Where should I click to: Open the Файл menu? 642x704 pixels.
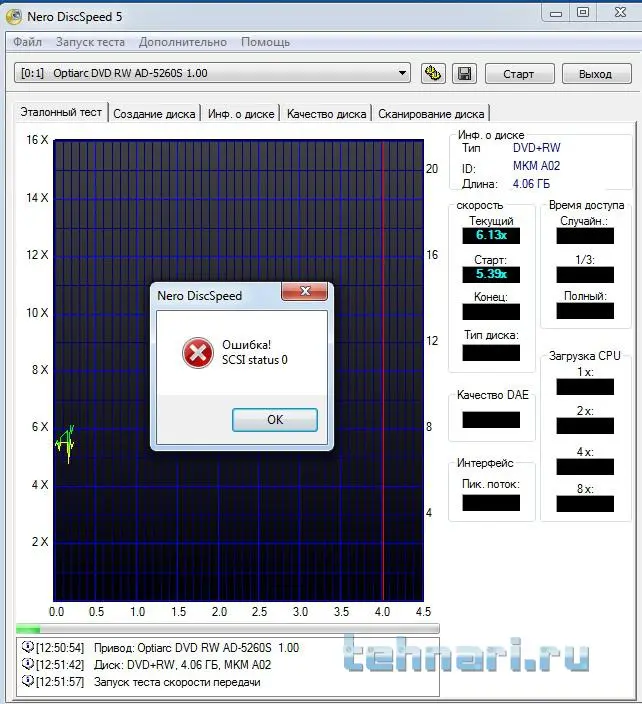[27, 42]
